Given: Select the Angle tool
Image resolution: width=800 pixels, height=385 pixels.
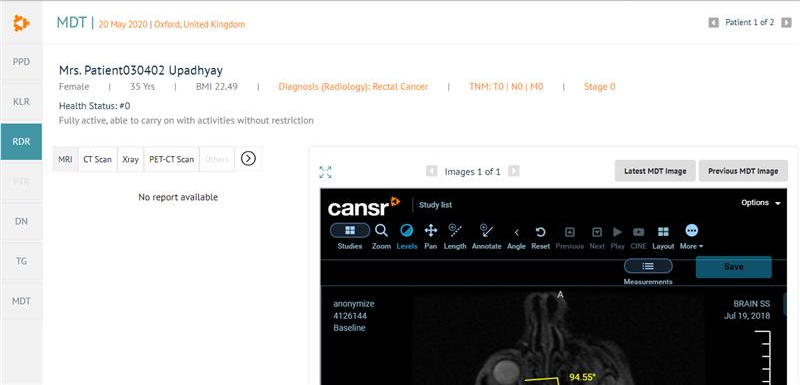Looking at the screenshot, I should pos(516,237).
